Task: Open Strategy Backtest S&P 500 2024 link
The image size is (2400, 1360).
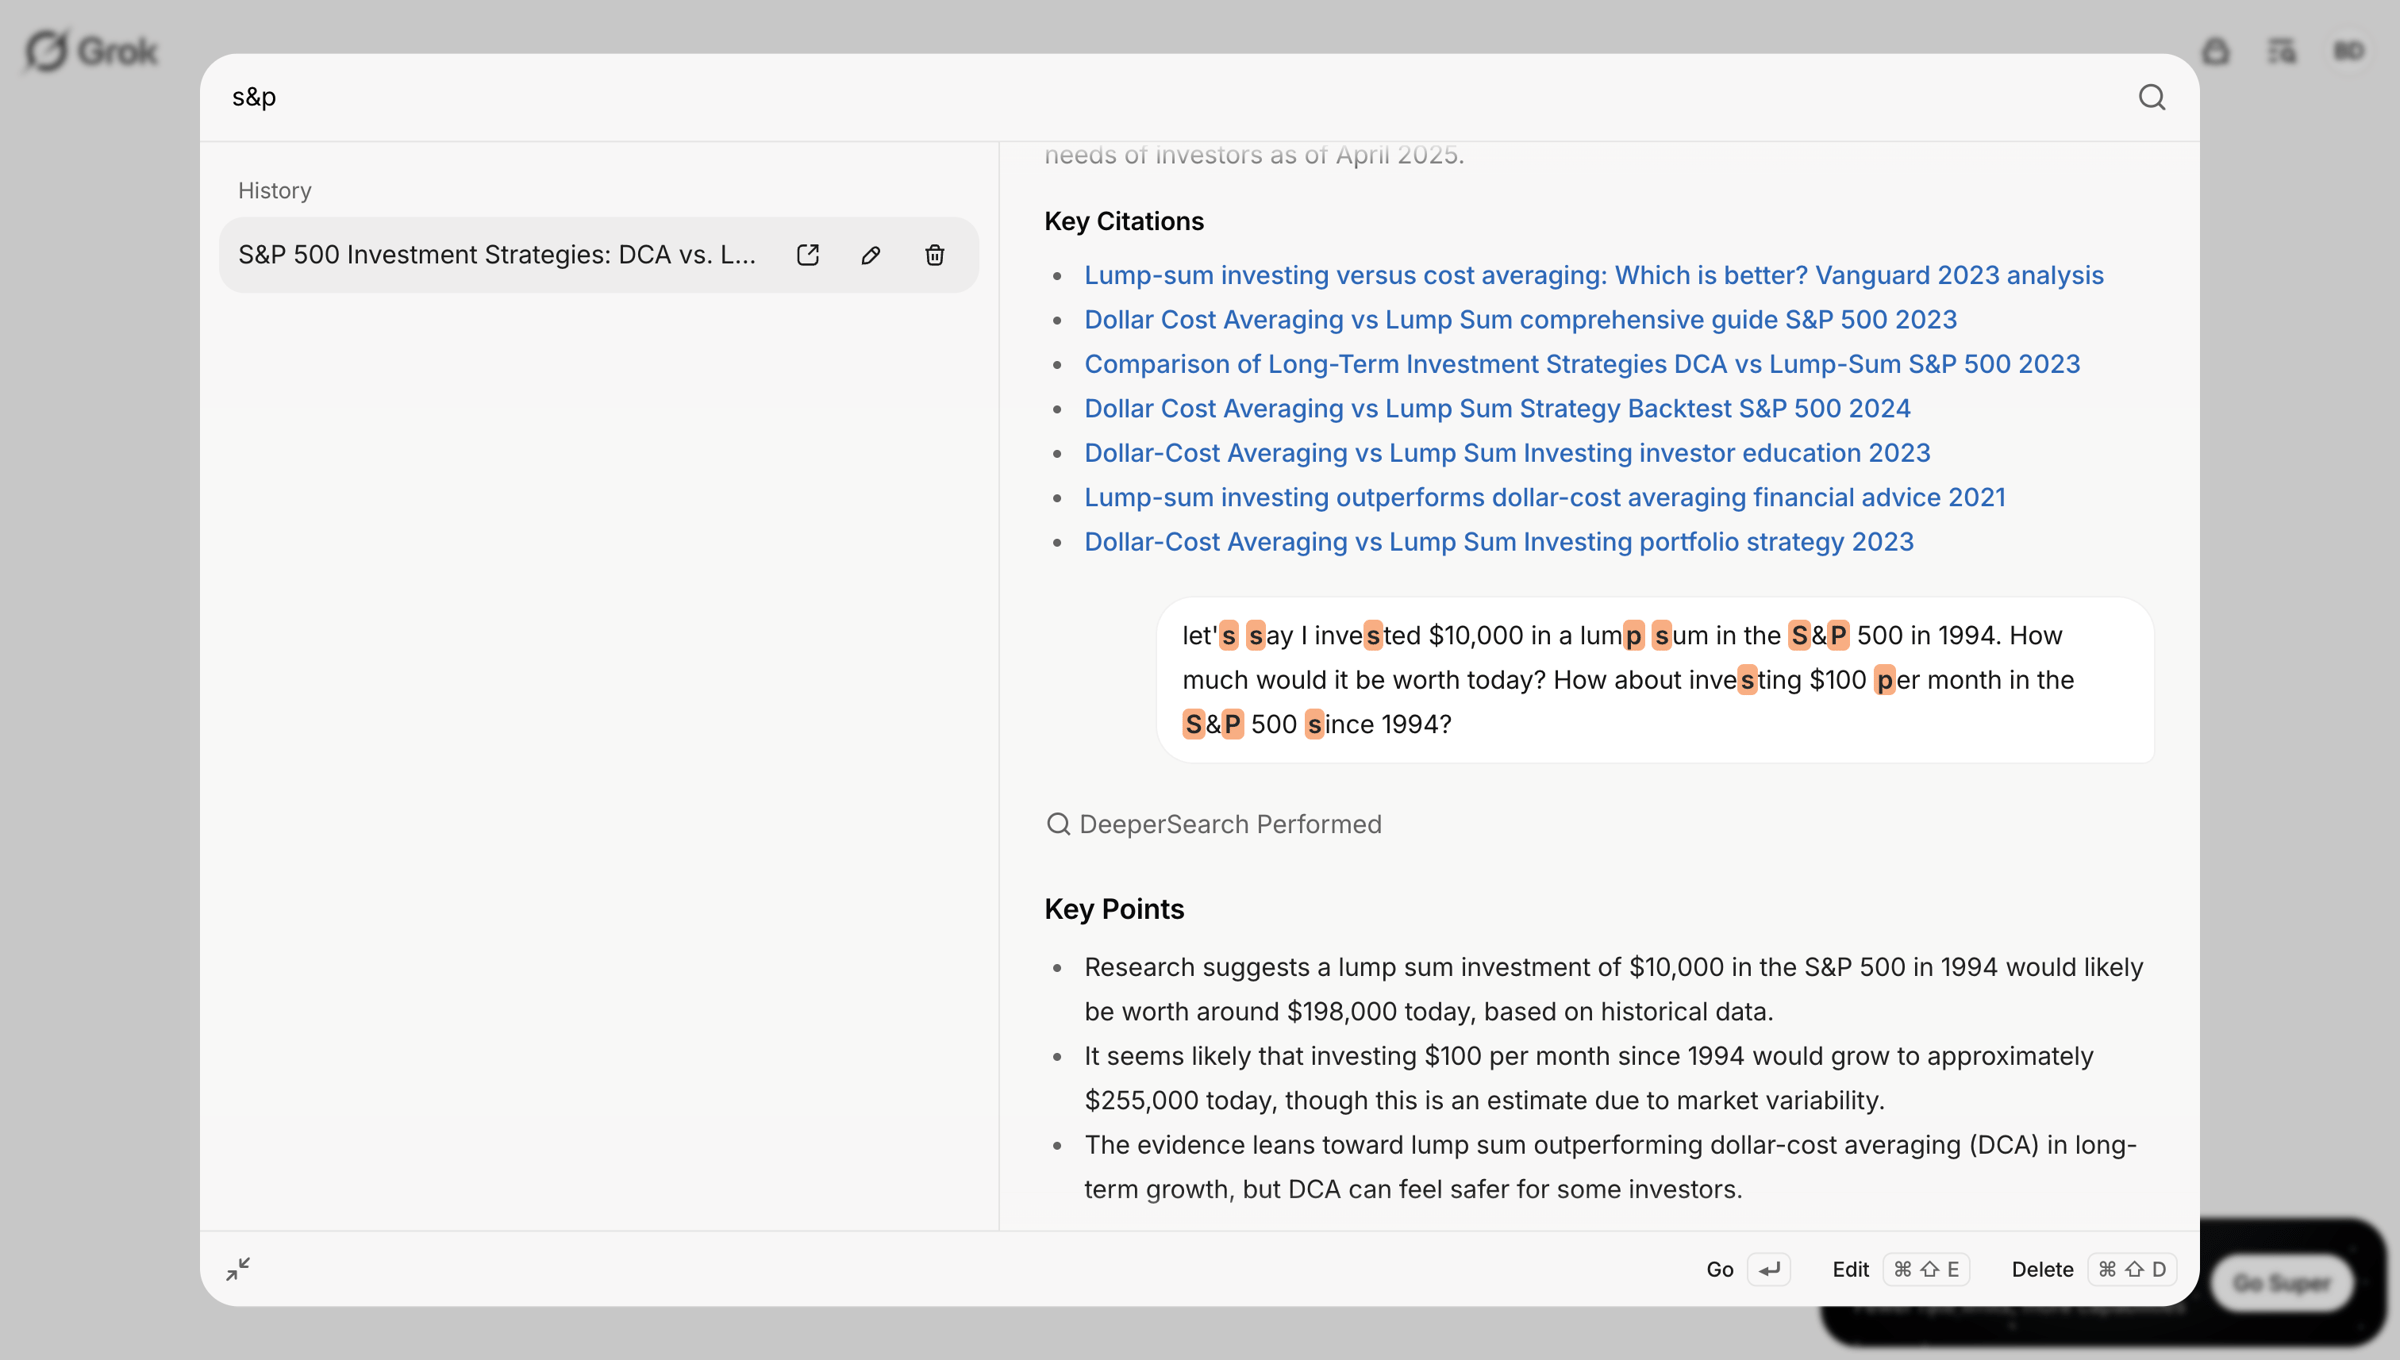Action: coord(1497,408)
